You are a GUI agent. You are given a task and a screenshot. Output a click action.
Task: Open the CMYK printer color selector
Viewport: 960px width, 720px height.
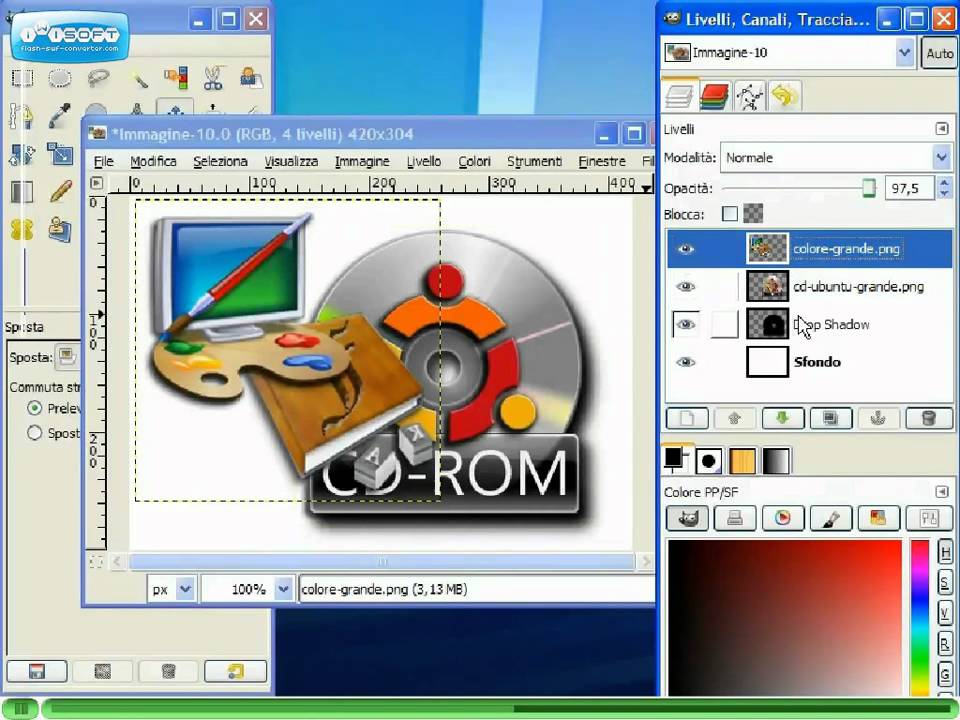coord(735,519)
